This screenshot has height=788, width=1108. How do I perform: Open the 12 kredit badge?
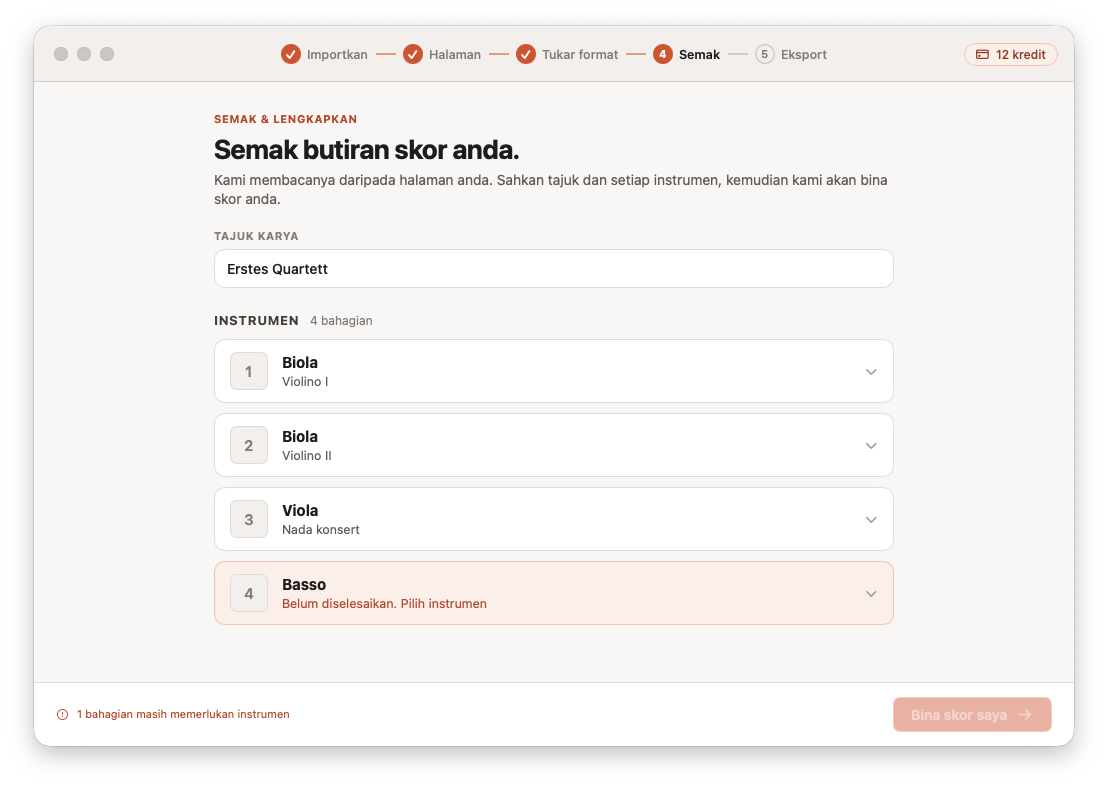point(1010,54)
